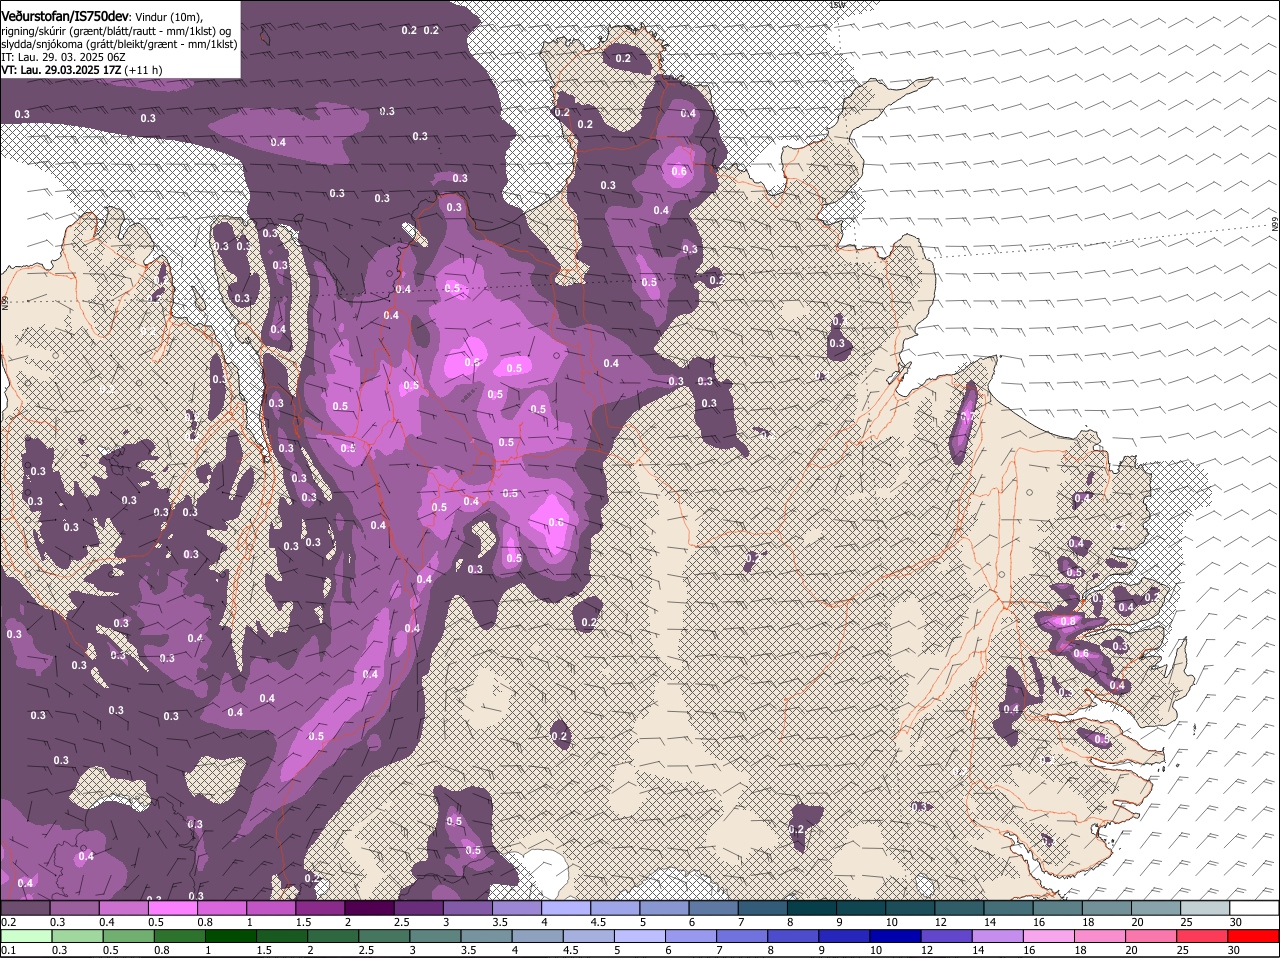Click the palest green swatch between 0.1 and 0.3

(x=26, y=936)
